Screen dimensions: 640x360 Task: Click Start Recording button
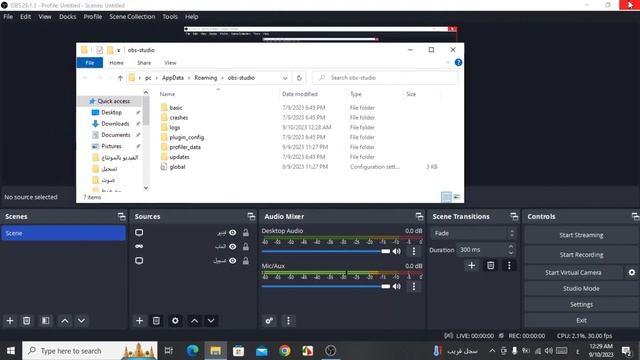tap(581, 255)
